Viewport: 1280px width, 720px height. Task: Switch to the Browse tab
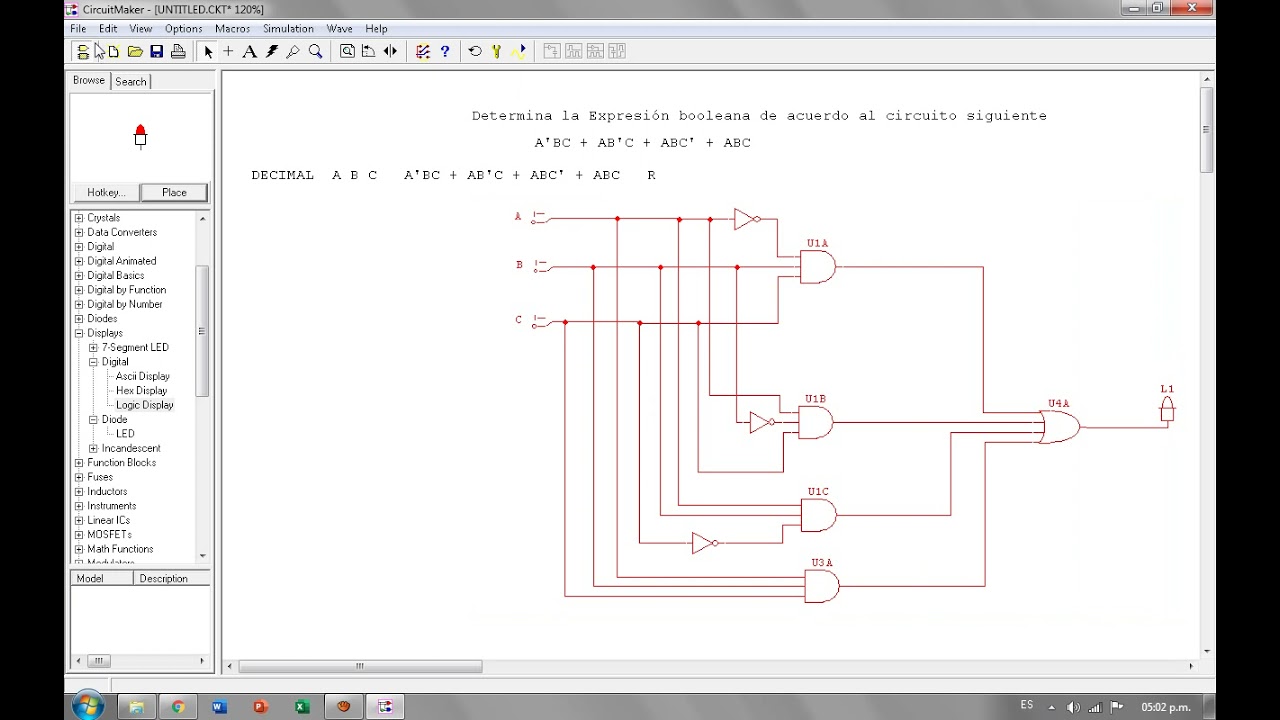pos(89,80)
